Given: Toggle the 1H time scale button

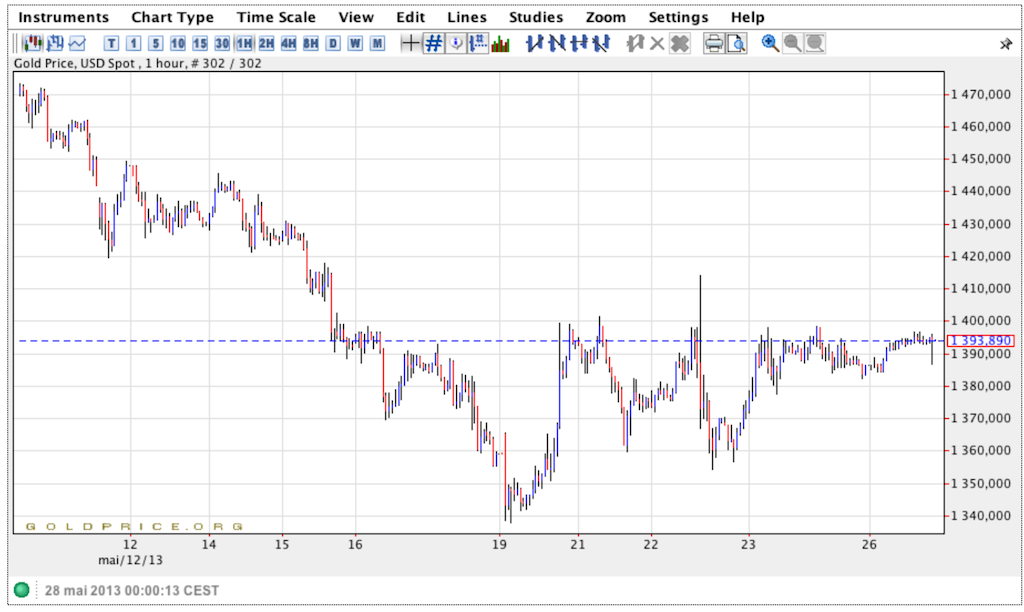Looking at the screenshot, I should tap(243, 43).
